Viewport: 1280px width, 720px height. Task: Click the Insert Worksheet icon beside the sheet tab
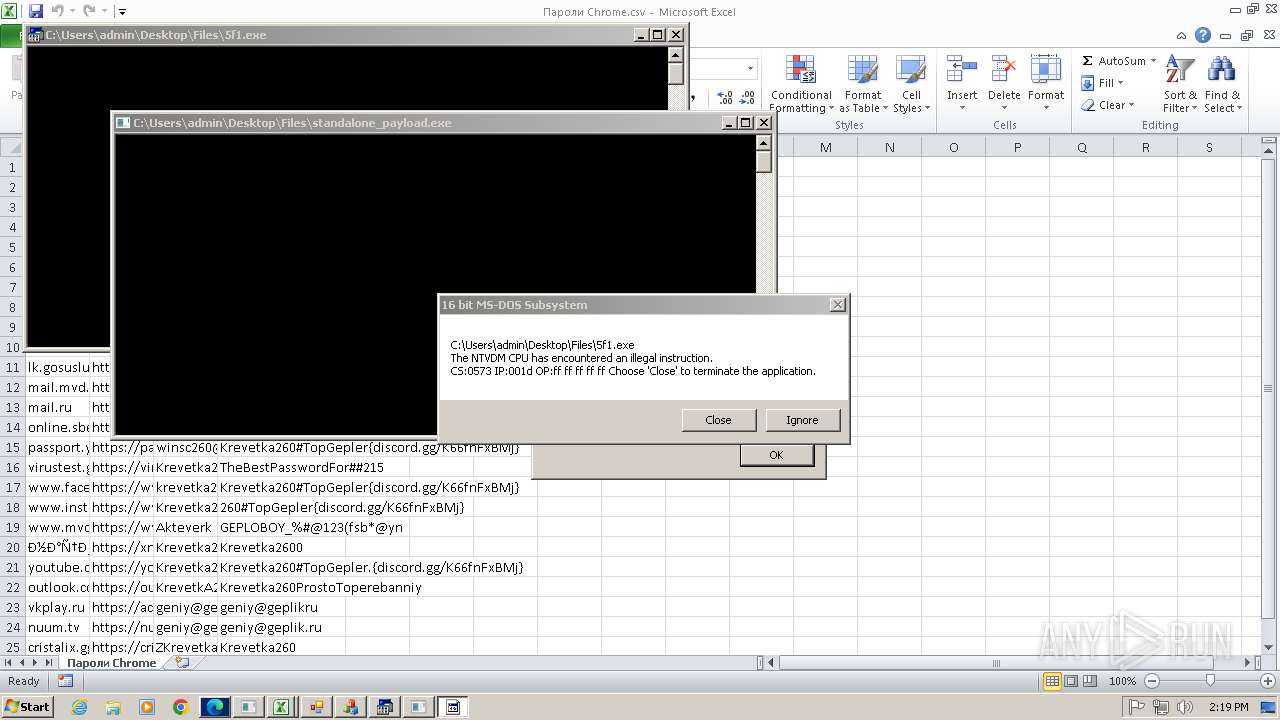[181, 663]
